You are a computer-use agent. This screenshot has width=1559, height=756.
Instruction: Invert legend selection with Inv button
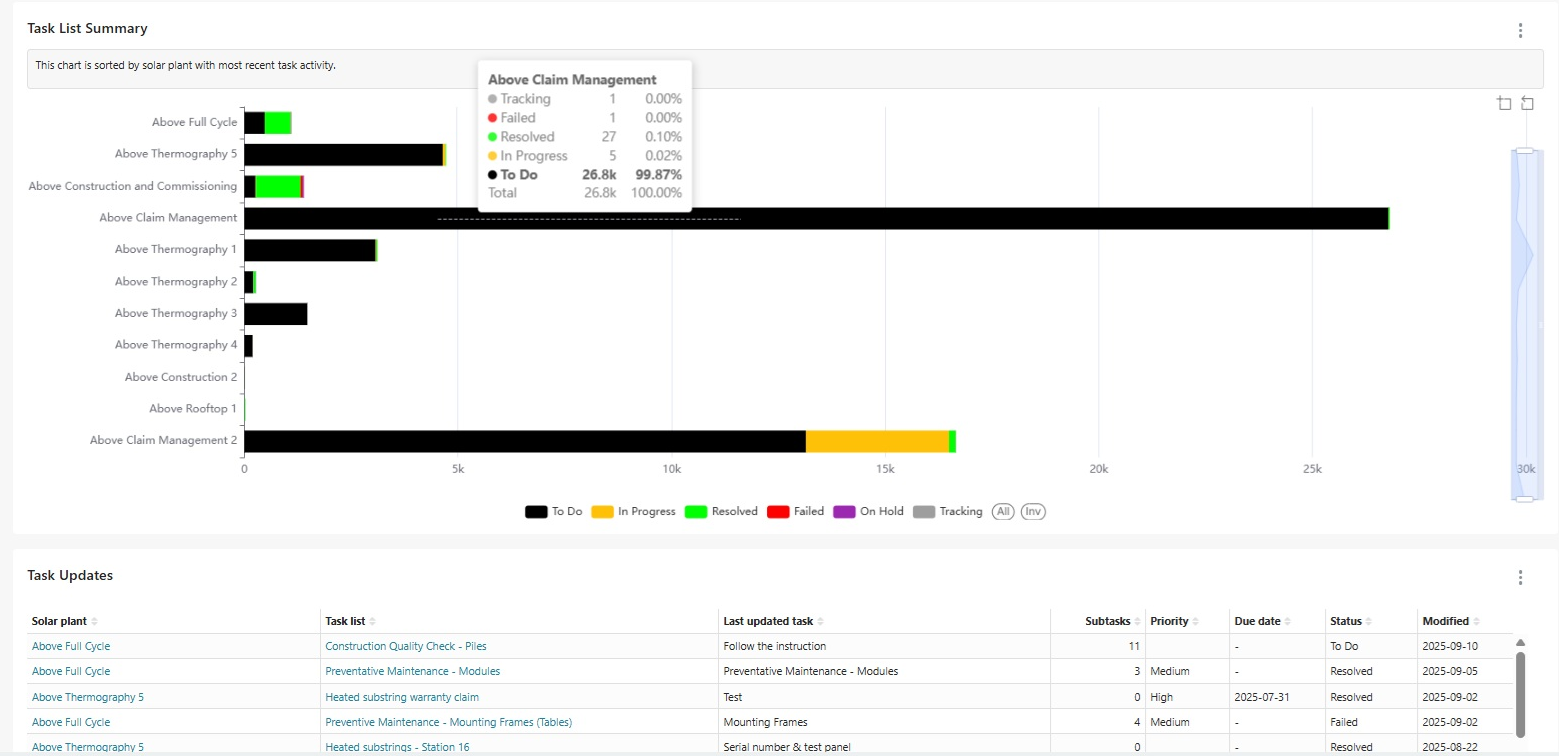(1033, 511)
